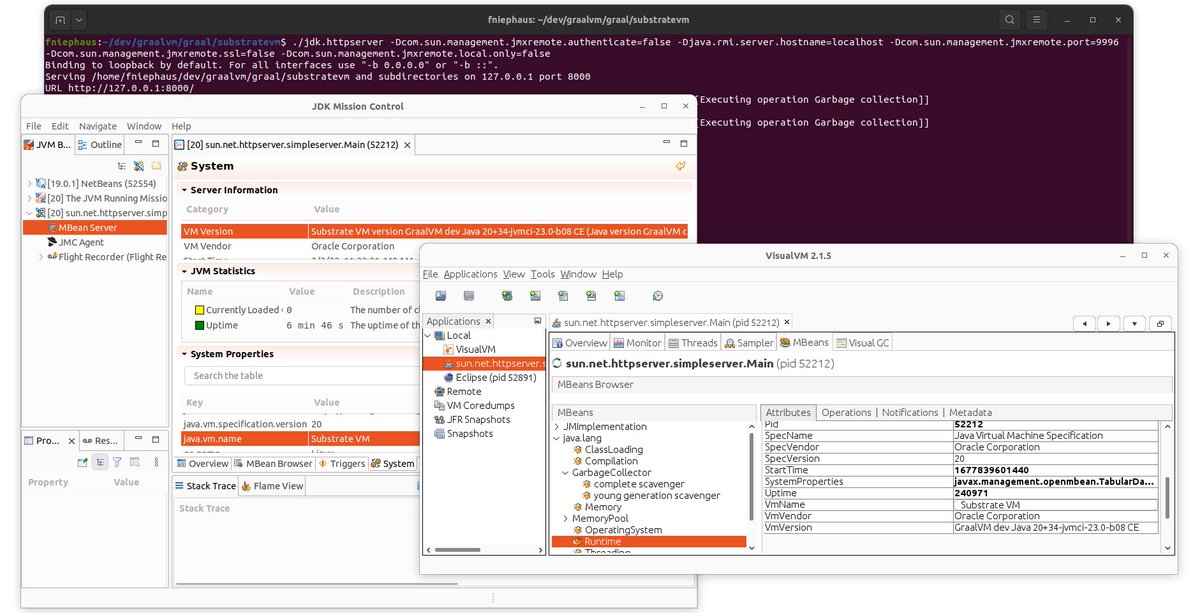1200x613 pixels.
Task: Click tree layout icon in JVM Browser toolbar
Action: (122, 166)
